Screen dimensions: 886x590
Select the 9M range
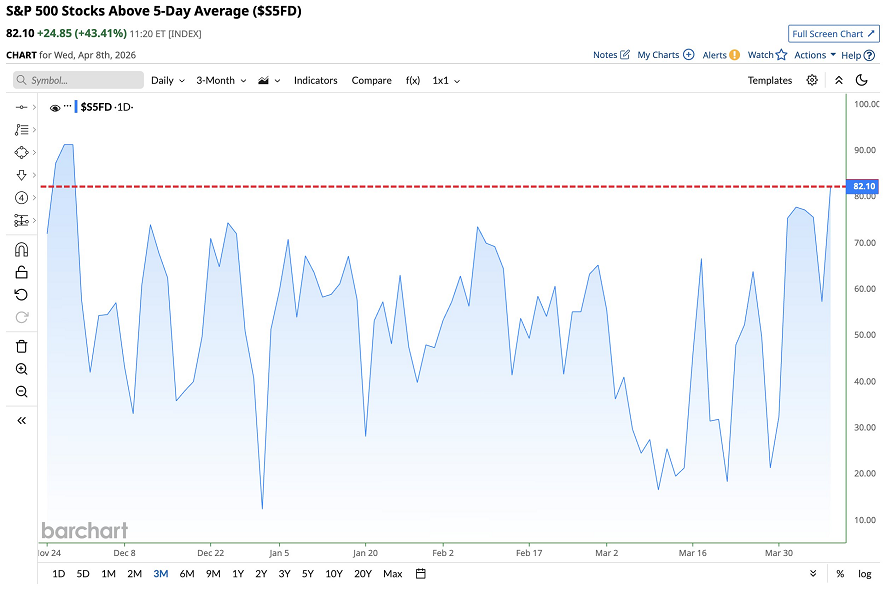pyautogui.click(x=213, y=574)
